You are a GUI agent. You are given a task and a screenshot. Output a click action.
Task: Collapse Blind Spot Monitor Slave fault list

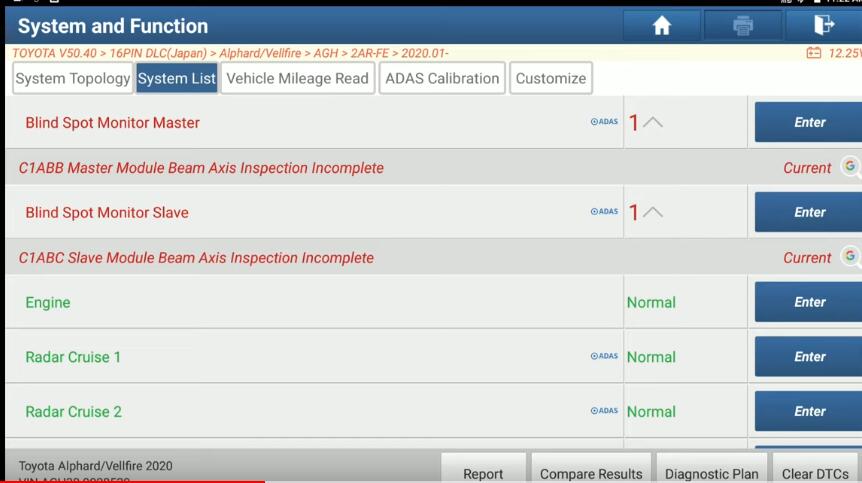[x=652, y=213]
